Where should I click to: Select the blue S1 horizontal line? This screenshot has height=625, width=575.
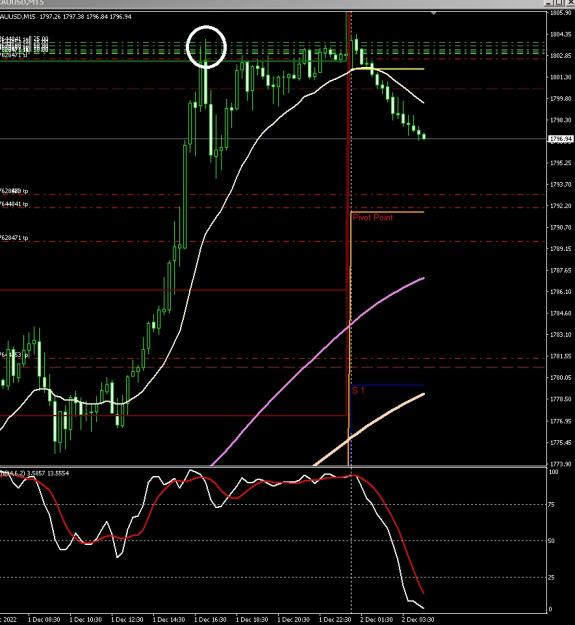coord(388,385)
